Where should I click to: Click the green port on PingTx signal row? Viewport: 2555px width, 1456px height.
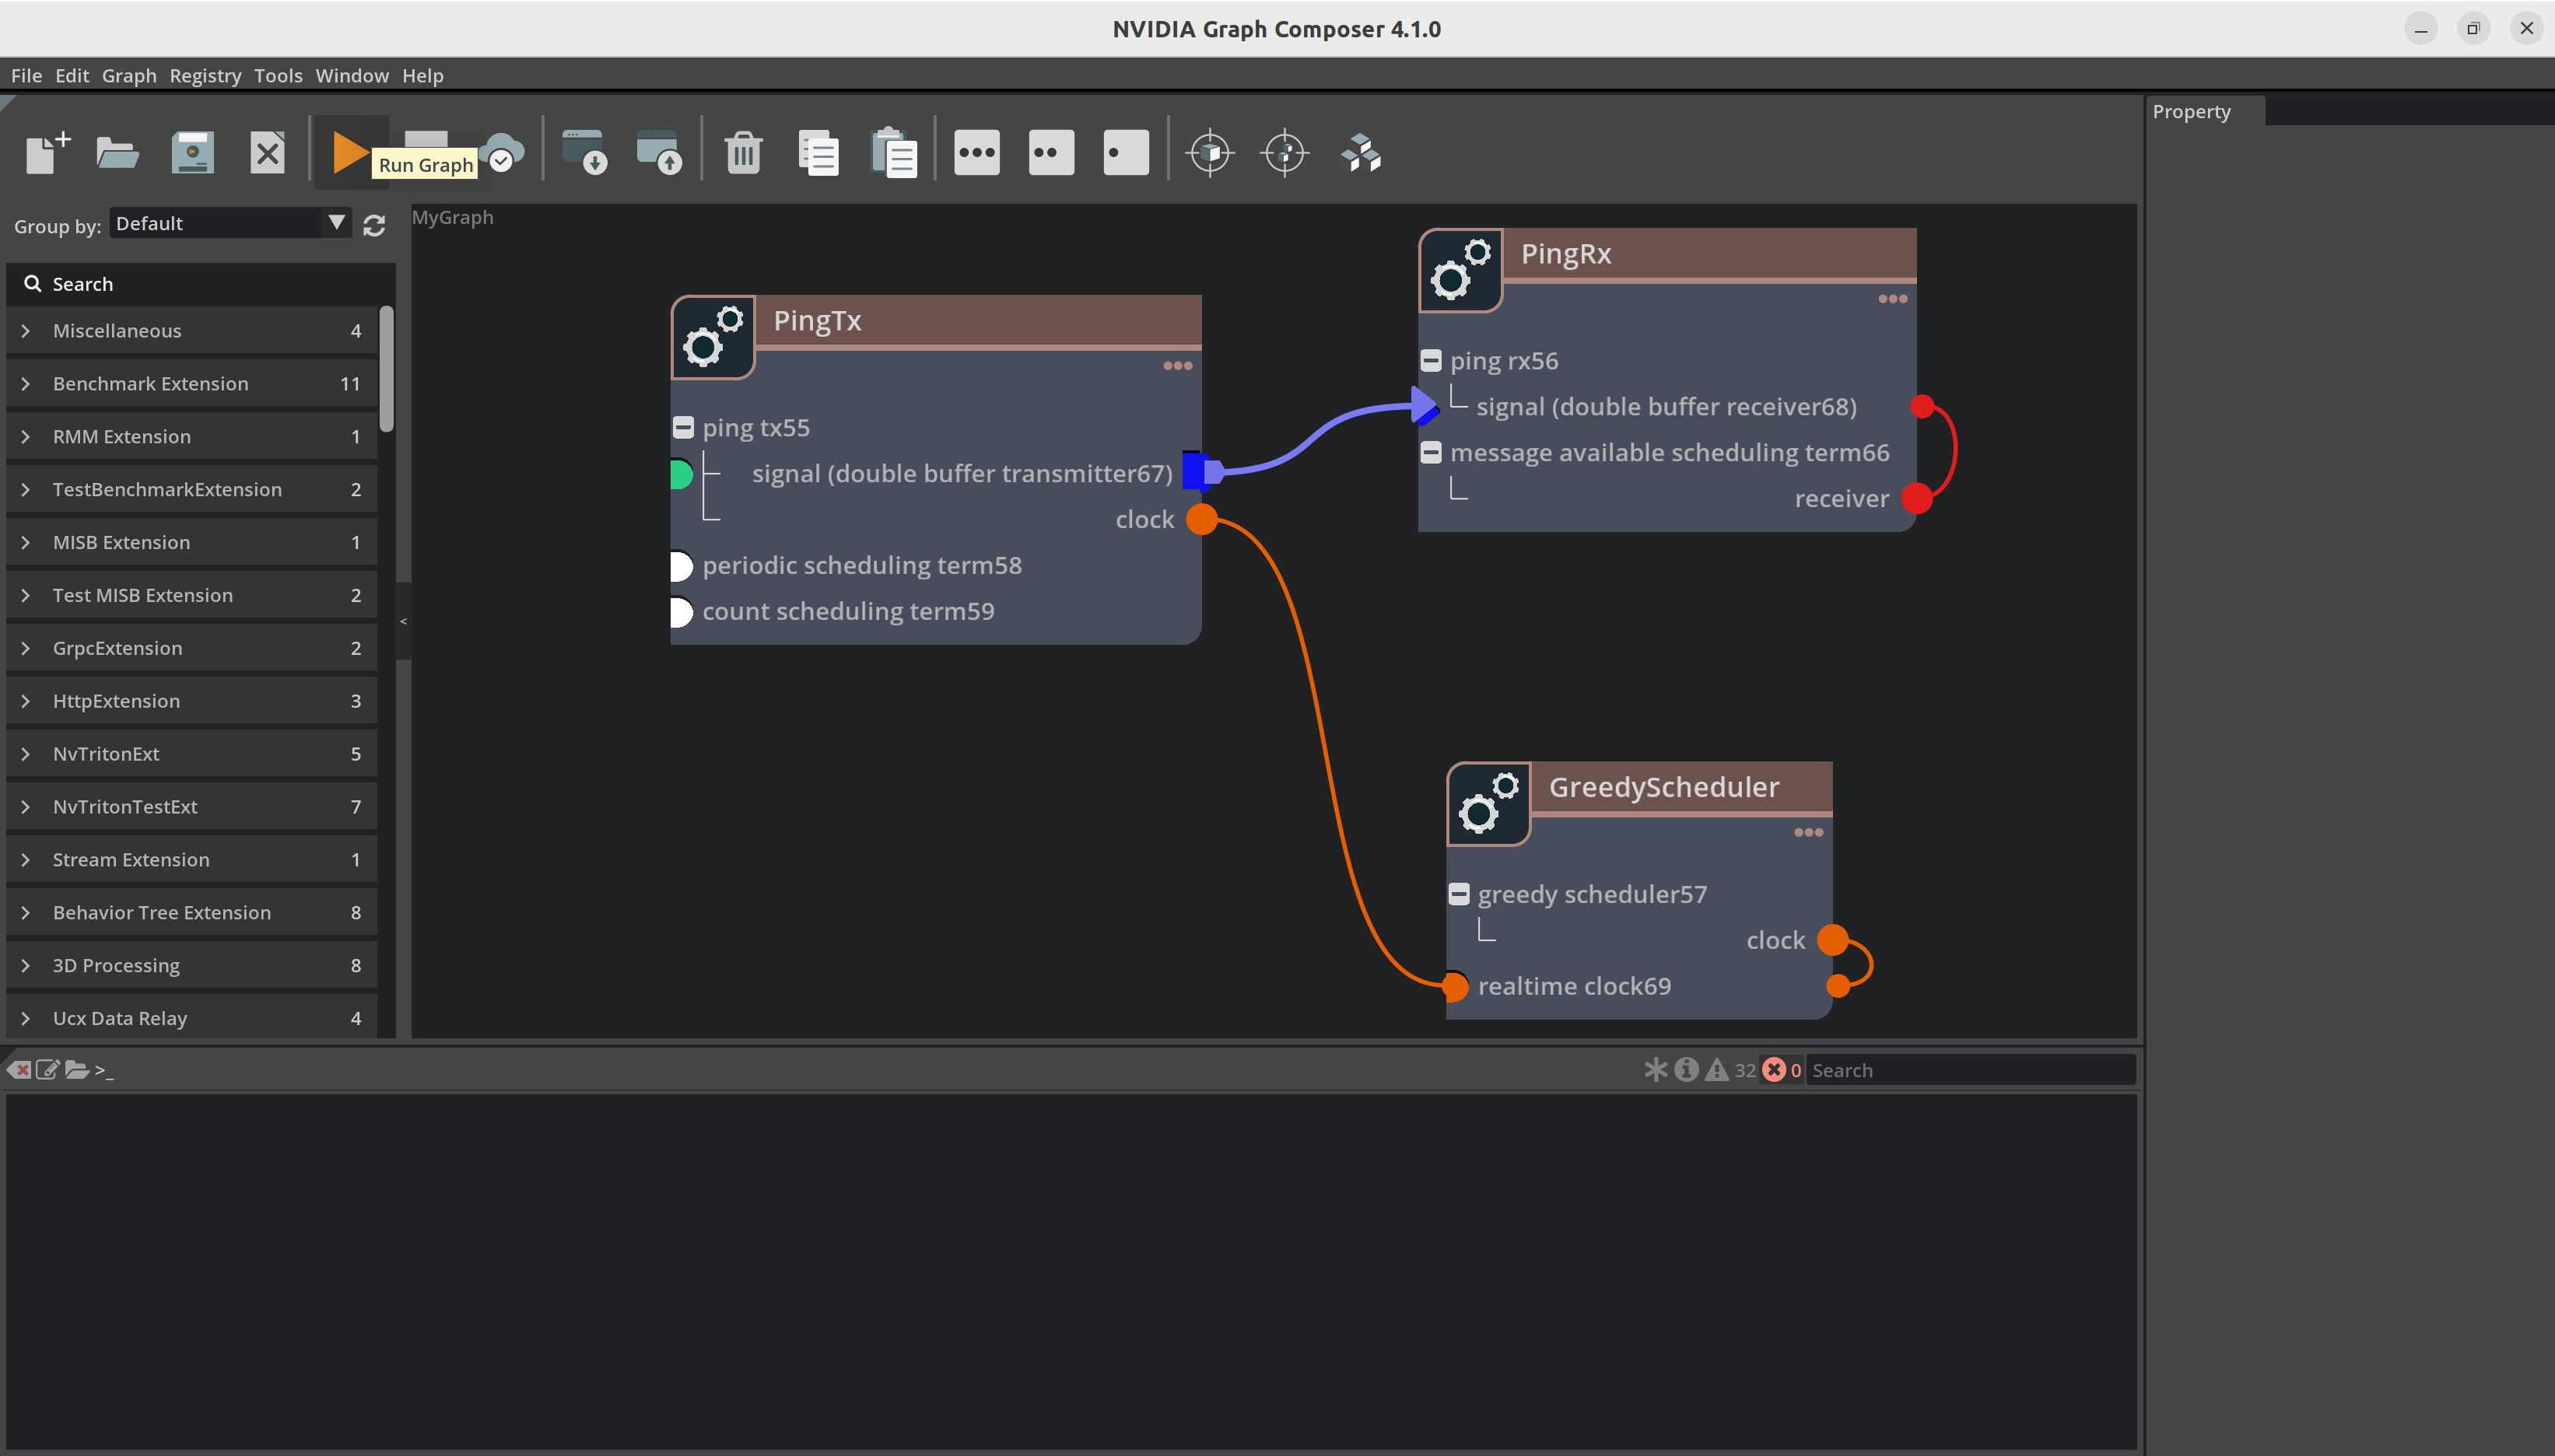(682, 473)
